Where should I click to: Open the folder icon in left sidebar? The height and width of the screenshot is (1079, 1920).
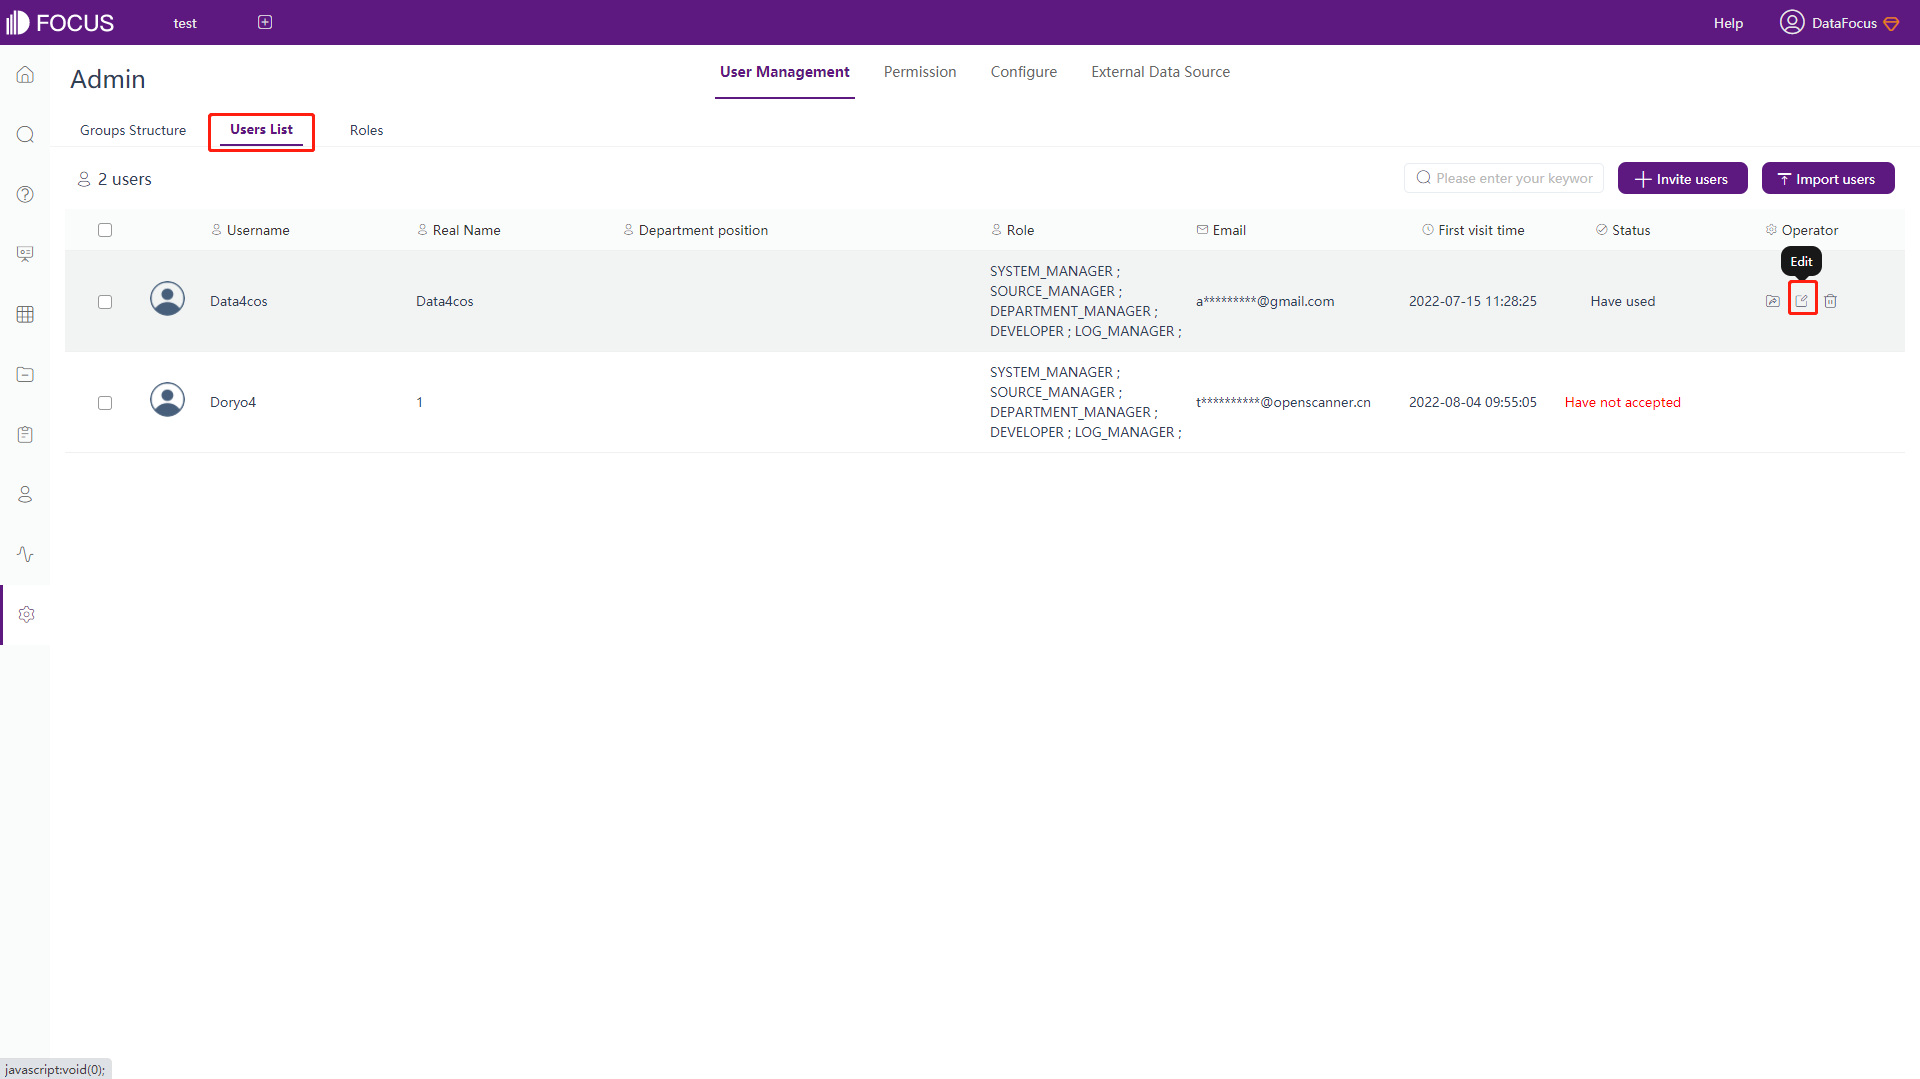[x=25, y=374]
